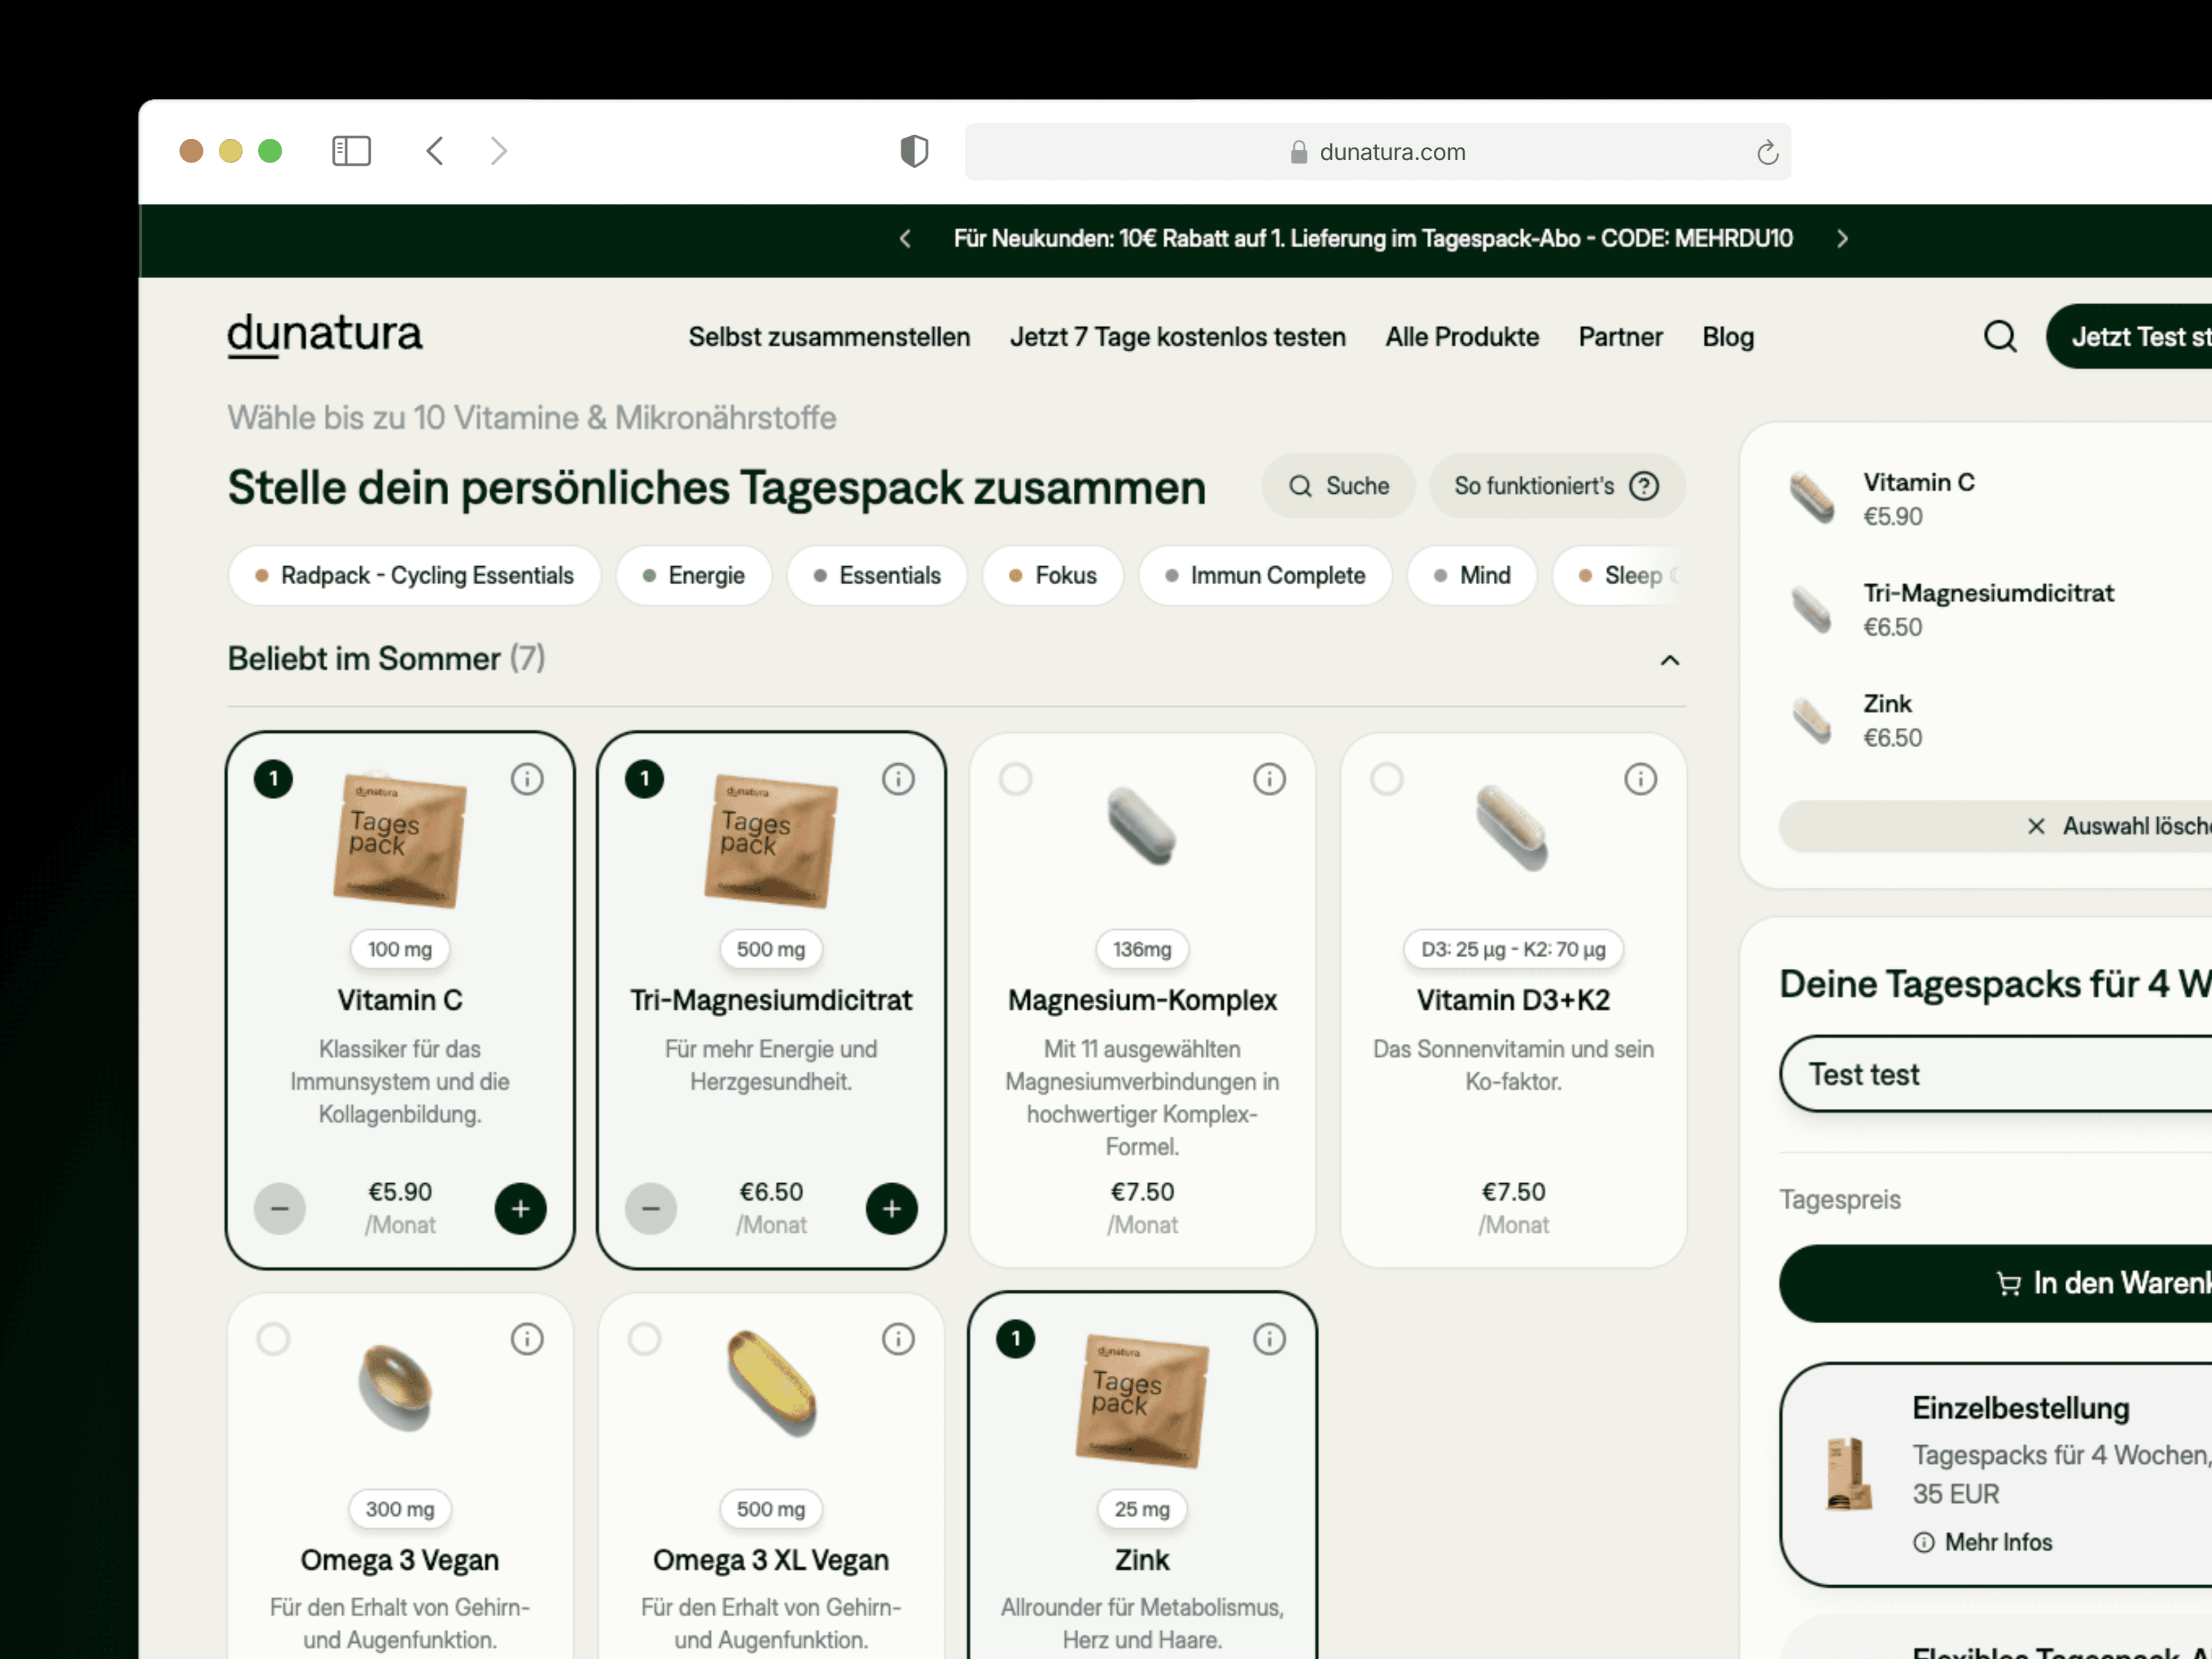Viewport: 2212px width, 1659px height.
Task: Show next promo banner message
Action: point(1842,239)
